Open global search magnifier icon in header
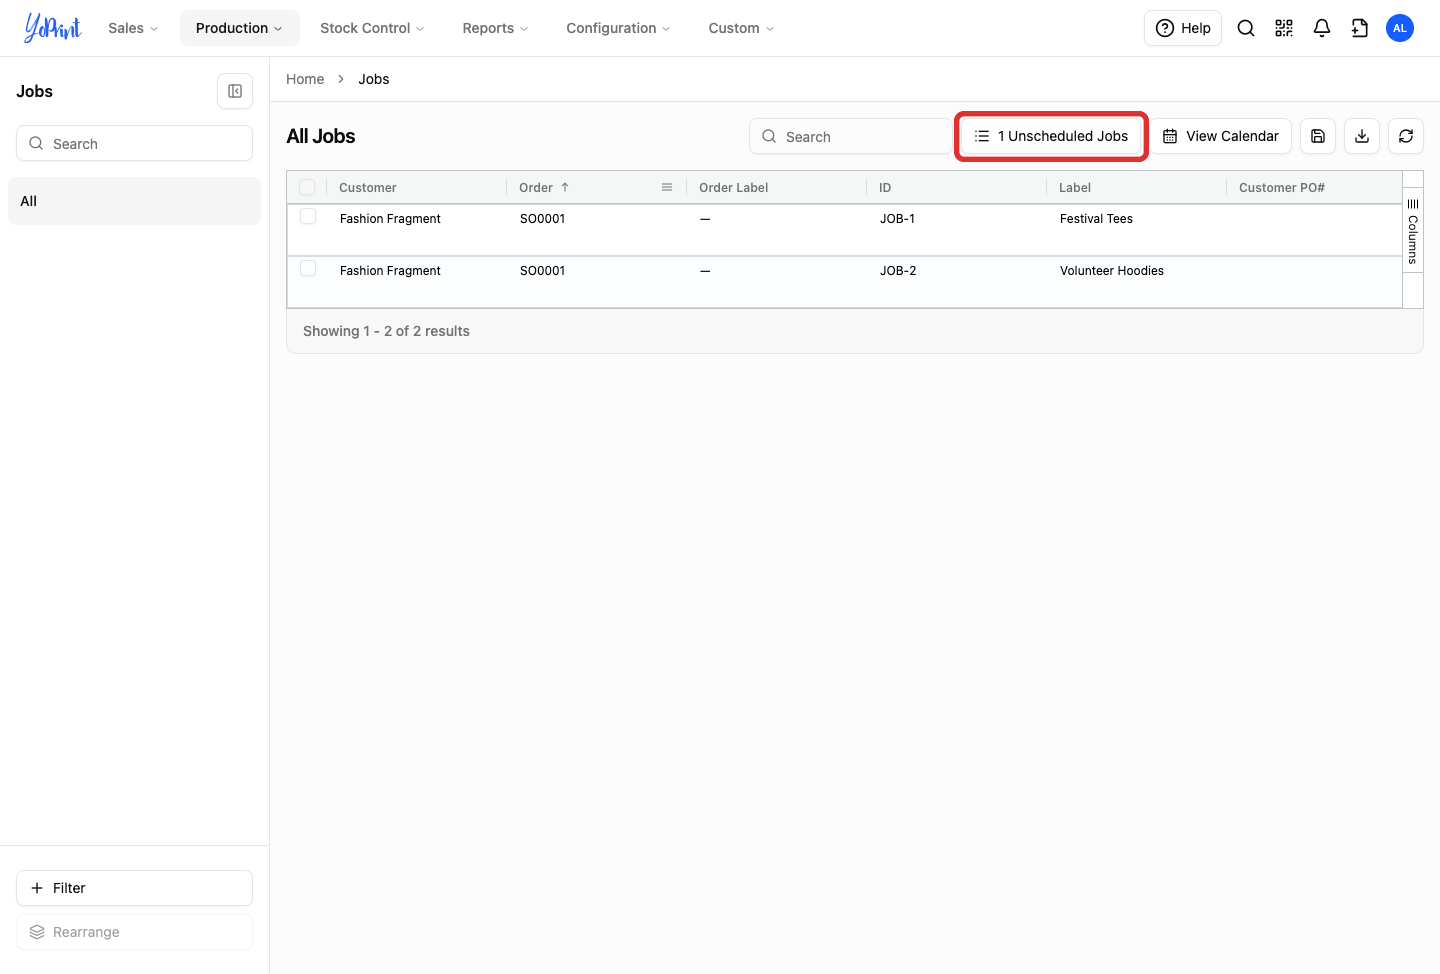 [x=1246, y=28]
